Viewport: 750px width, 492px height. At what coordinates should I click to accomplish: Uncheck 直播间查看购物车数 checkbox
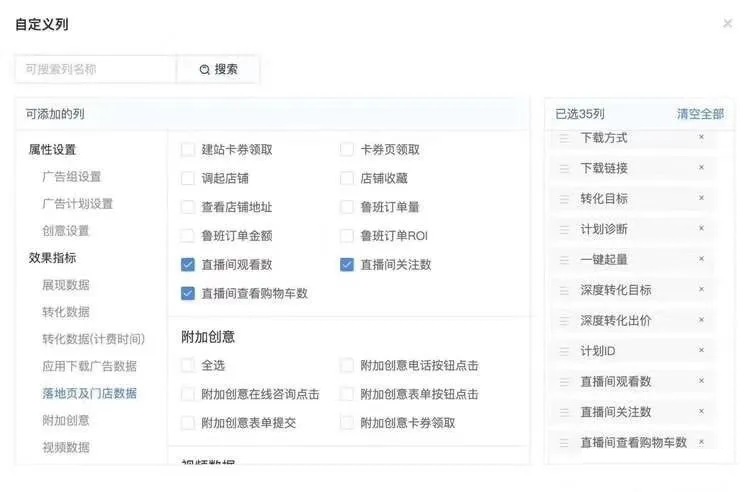188,293
